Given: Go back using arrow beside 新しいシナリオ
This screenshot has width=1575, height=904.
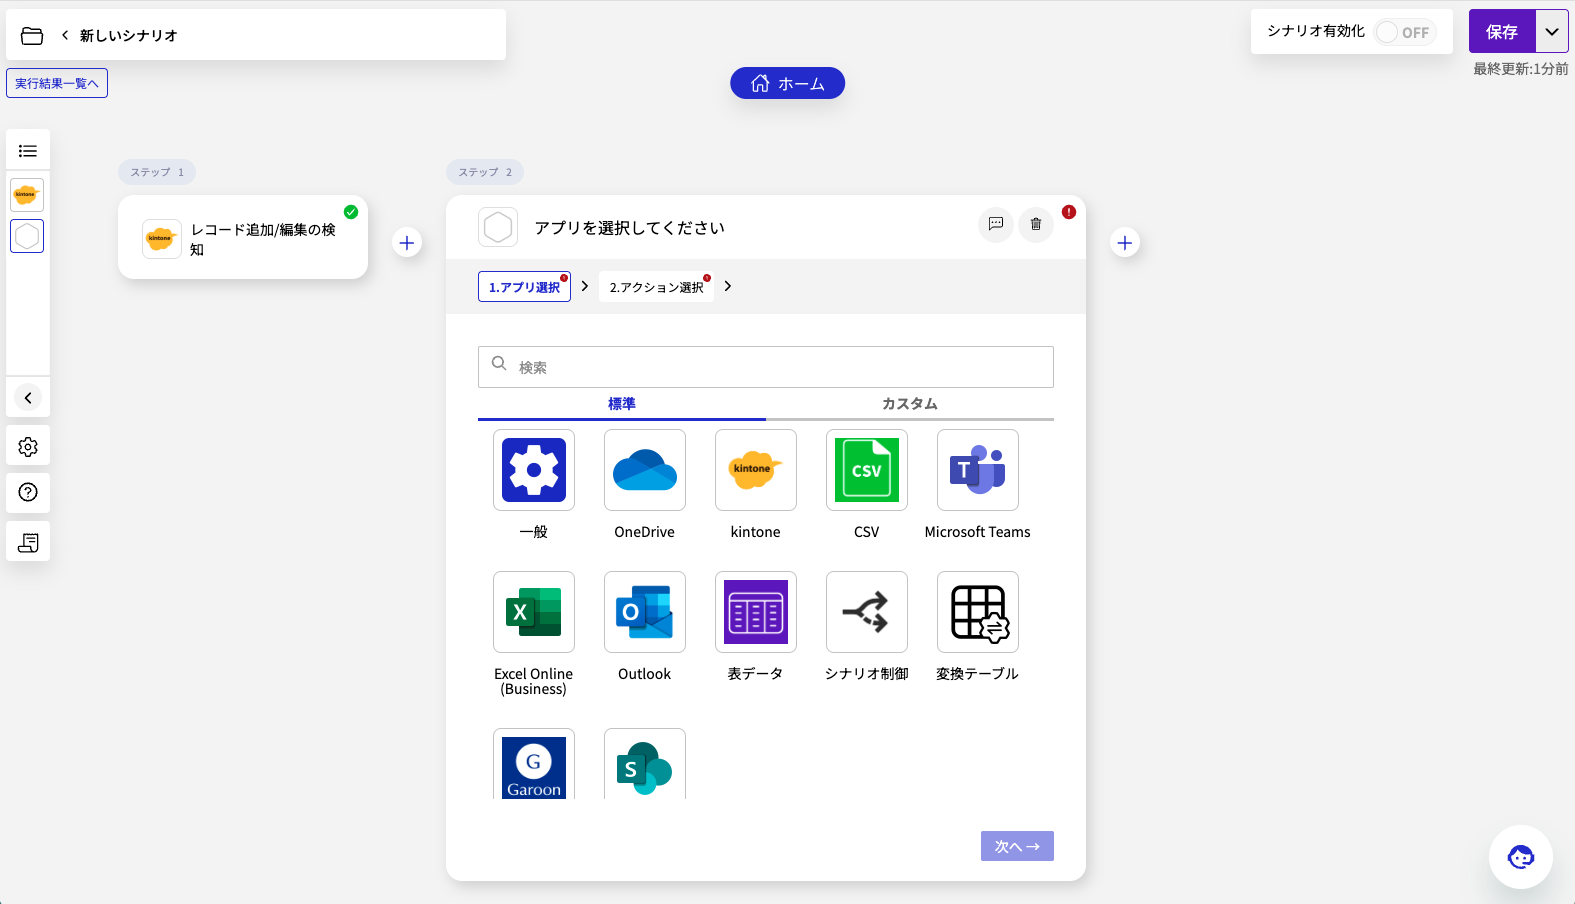Looking at the screenshot, I should click(x=65, y=35).
